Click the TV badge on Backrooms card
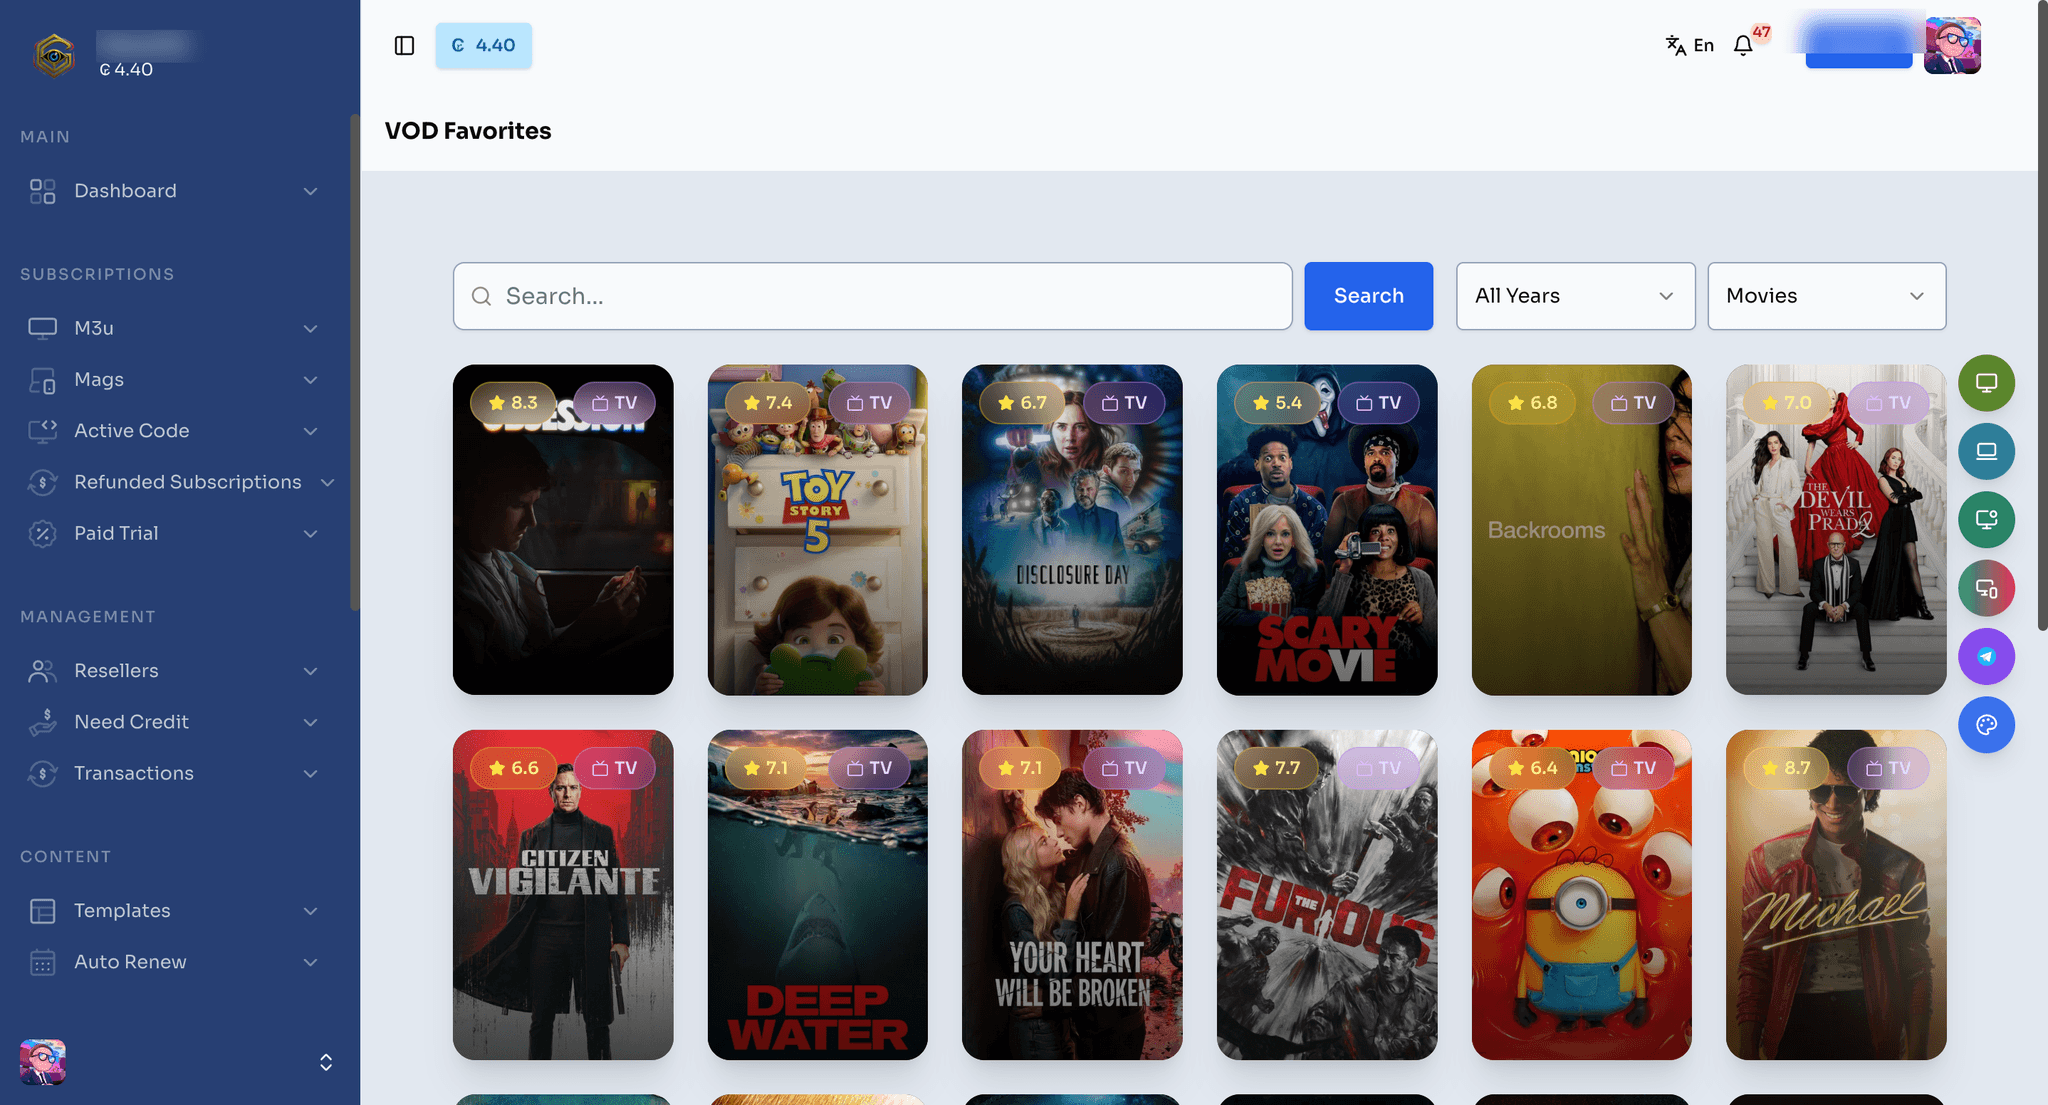2048x1105 pixels. tap(1633, 403)
